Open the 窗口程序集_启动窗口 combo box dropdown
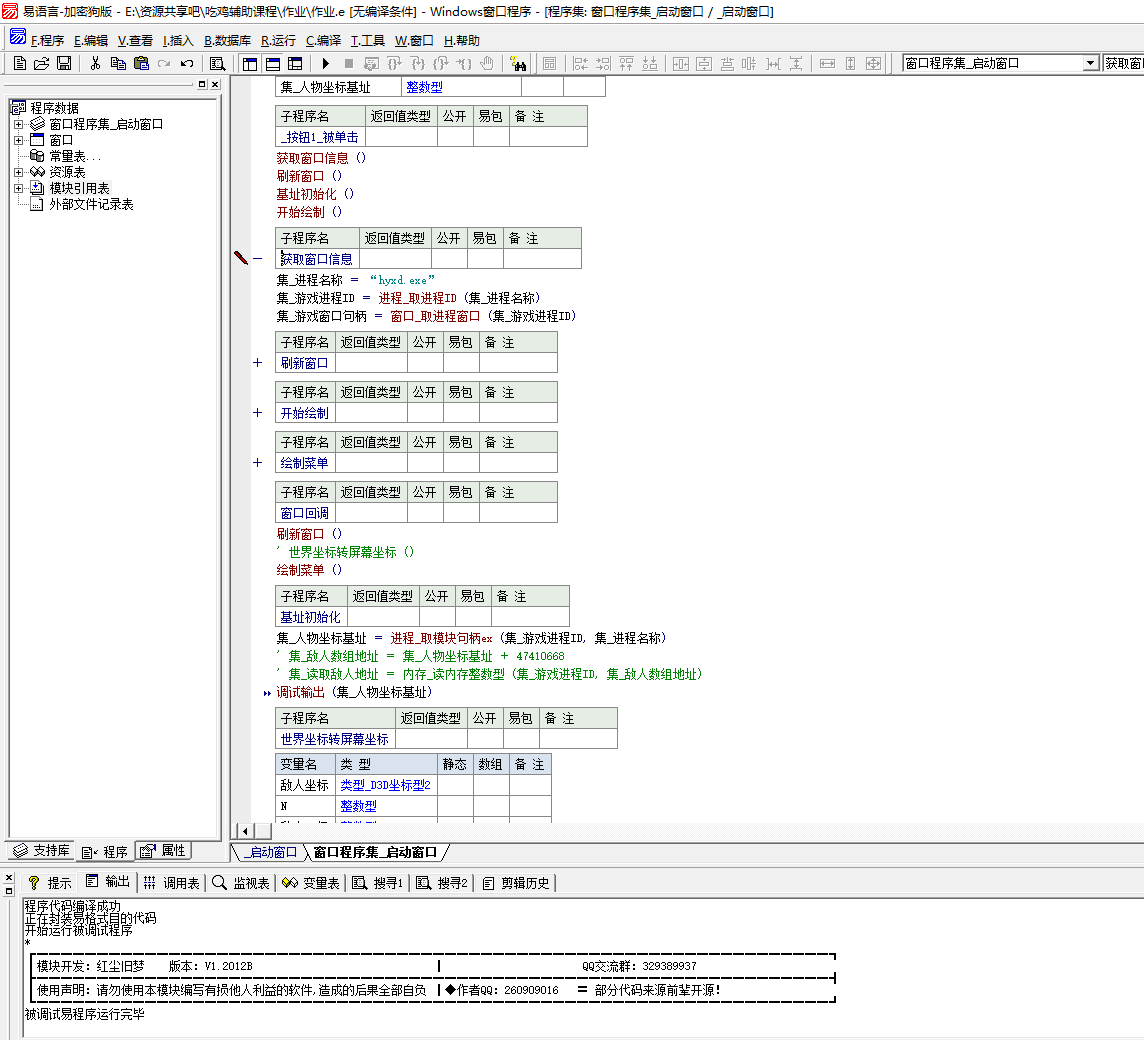The height and width of the screenshot is (1040, 1144). [x=1090, y=63]
